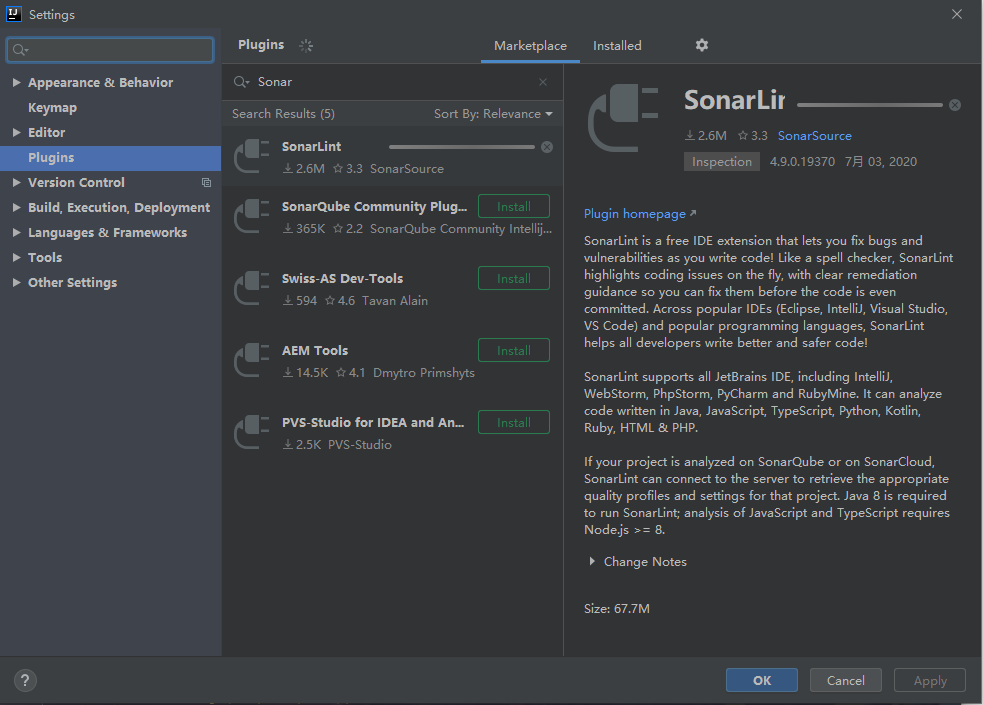Expand the Editor settings node
983x705 pixels.
click(x=17, y=132)
